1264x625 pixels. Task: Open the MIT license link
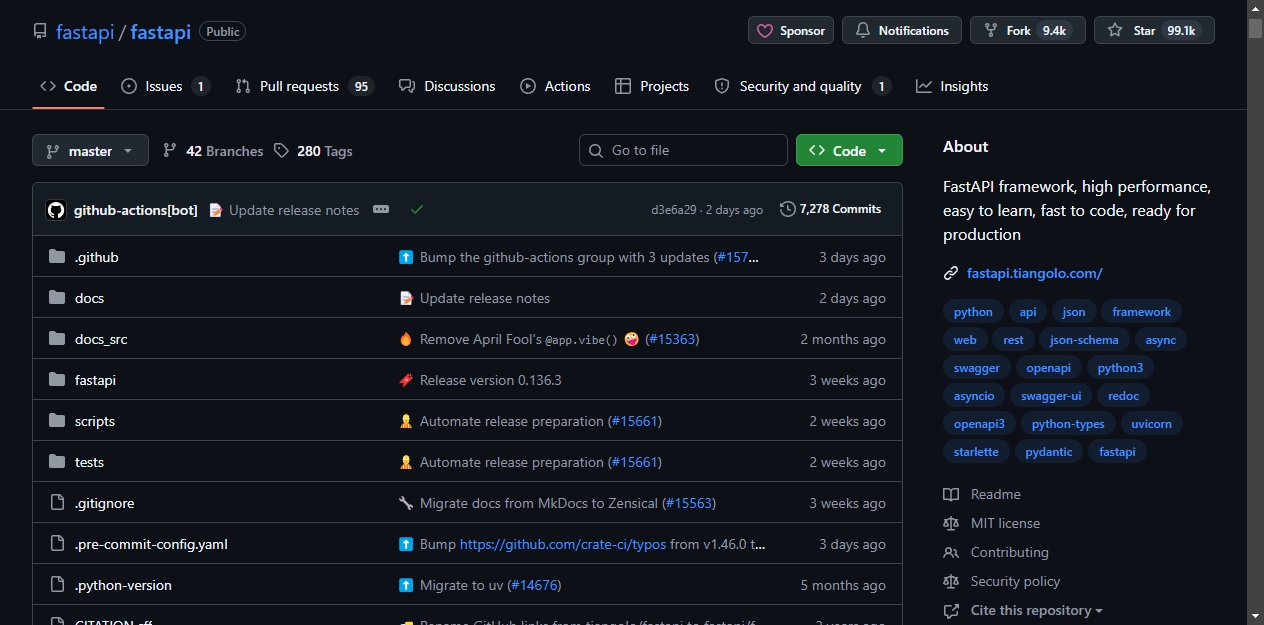pyautogui.click(x=1005, y=523)
